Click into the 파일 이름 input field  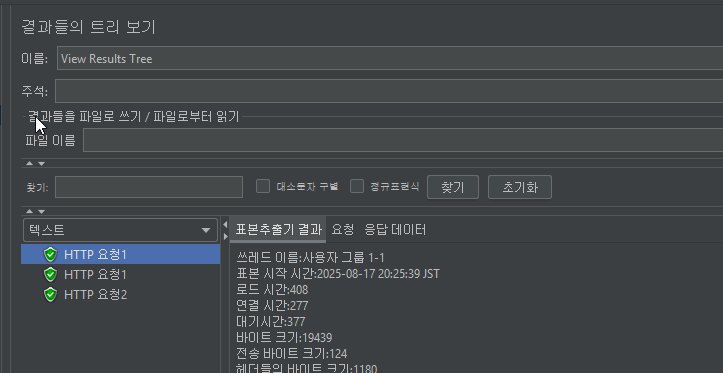403,140
